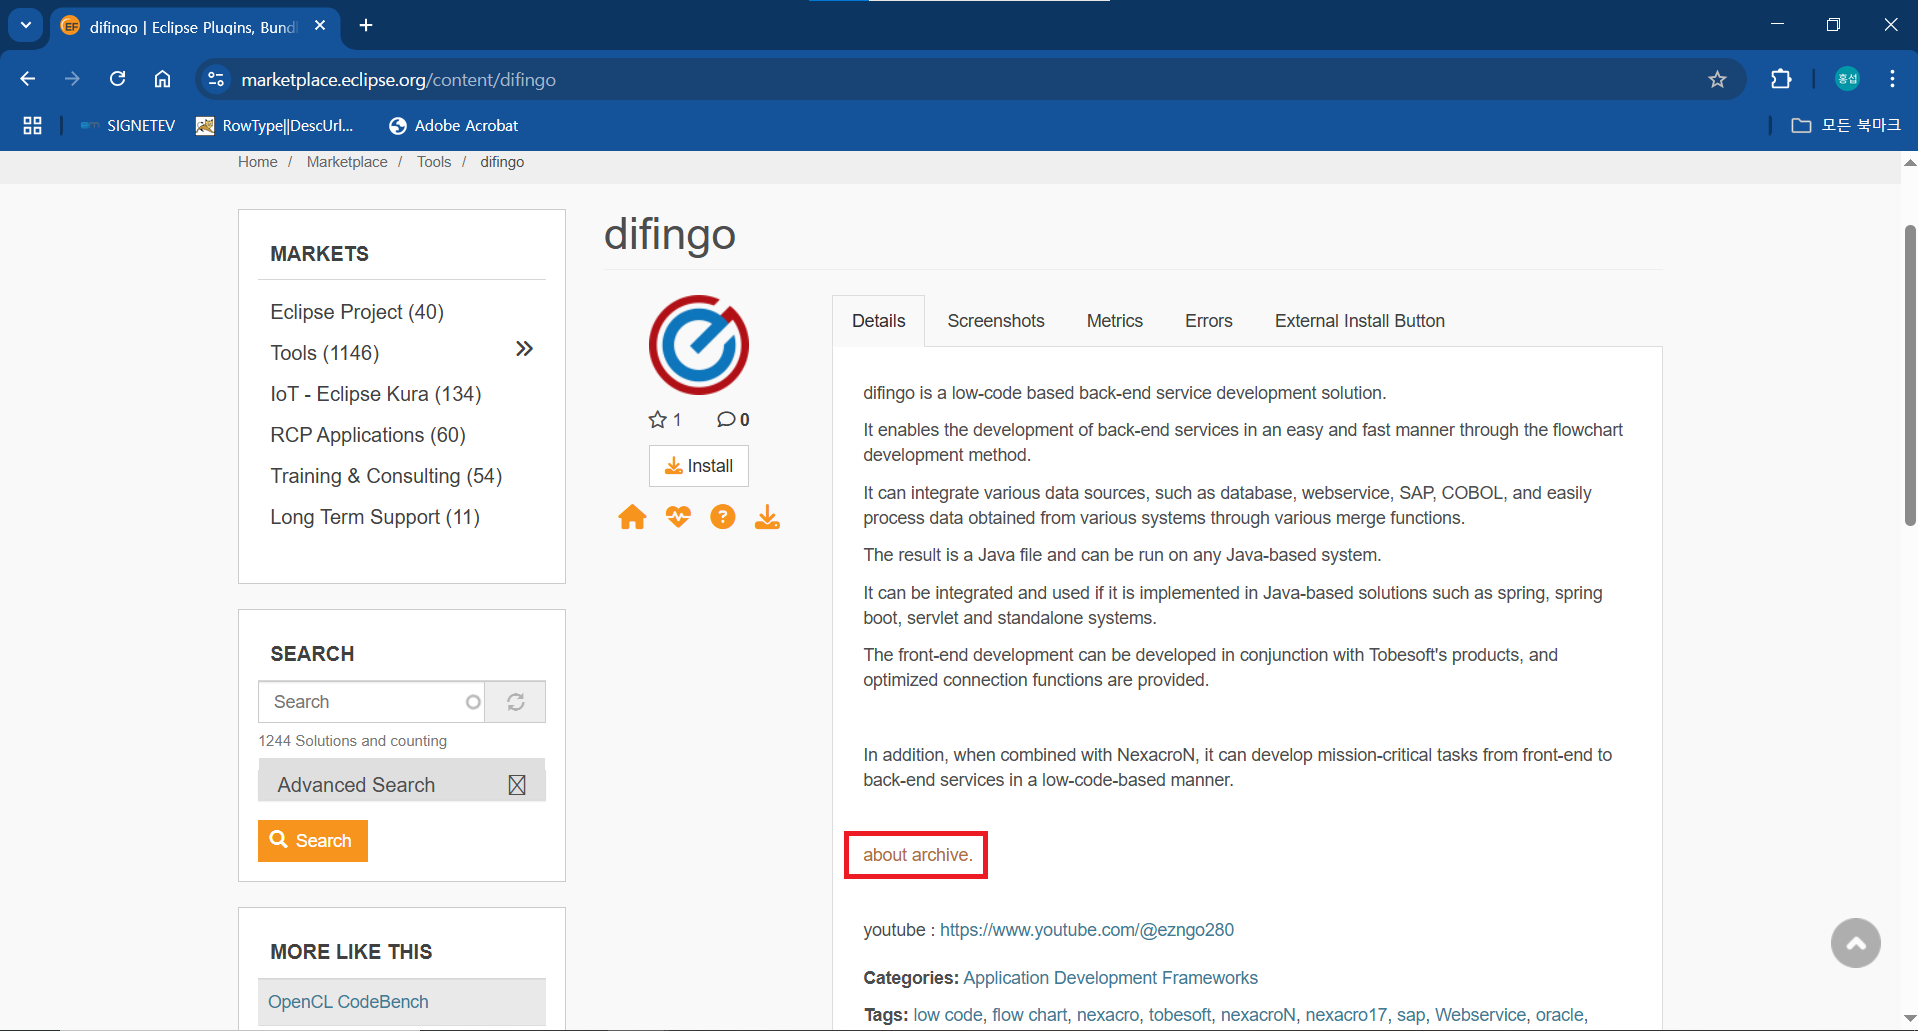Click the orange download icon

pos(767,517)
